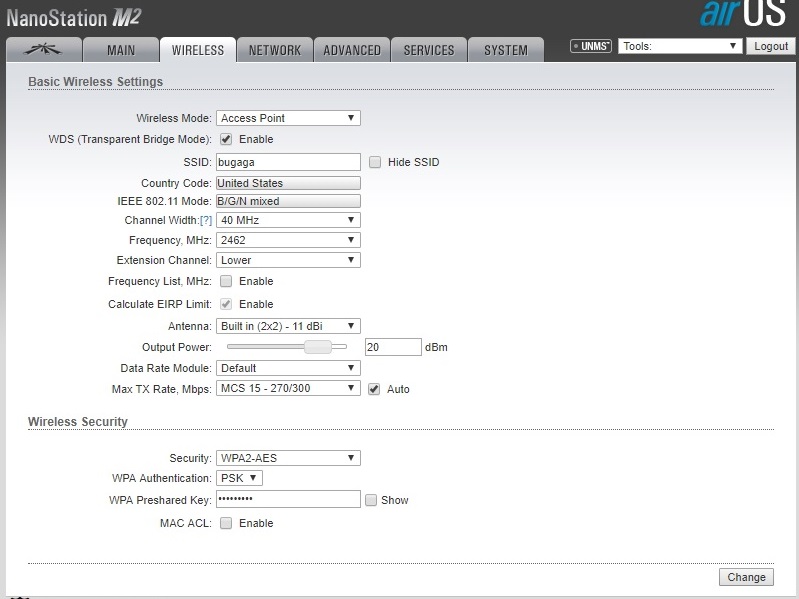The height and width of the screenshot is (599, 799).
Task: Click the Output Power dBm field
Action: click(393, 347)
